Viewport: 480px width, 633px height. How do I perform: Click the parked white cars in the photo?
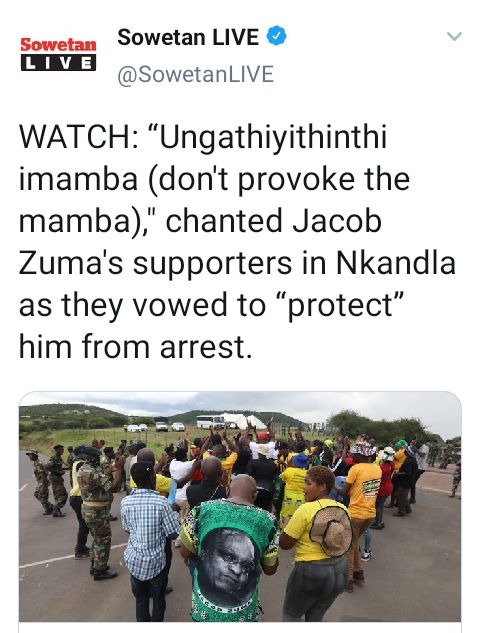click(155, 427)
